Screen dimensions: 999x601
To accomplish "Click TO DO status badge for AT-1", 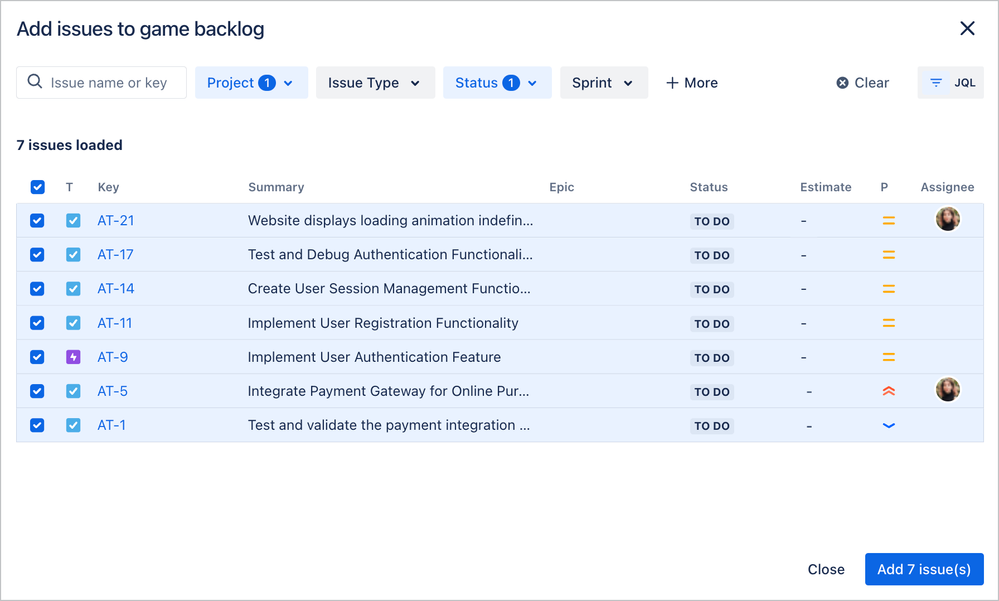I will click(712, 426).
